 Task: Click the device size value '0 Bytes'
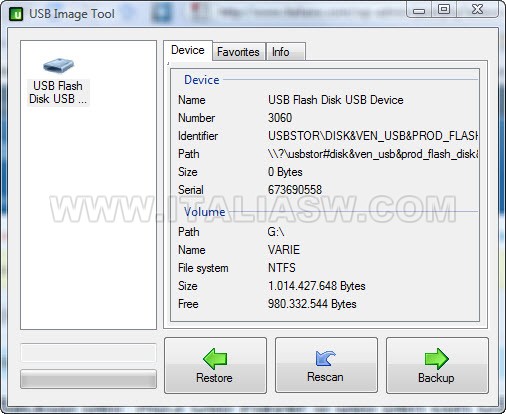click(285, 172)
